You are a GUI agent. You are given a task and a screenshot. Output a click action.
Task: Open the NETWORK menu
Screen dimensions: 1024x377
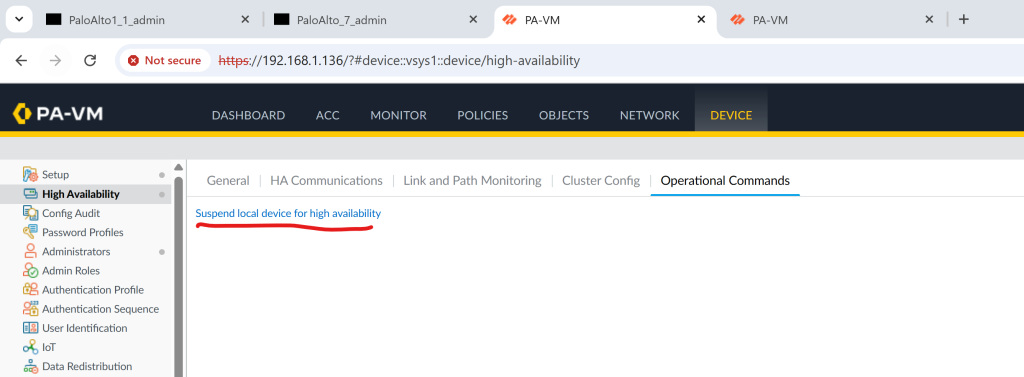[x=650, y=115]
